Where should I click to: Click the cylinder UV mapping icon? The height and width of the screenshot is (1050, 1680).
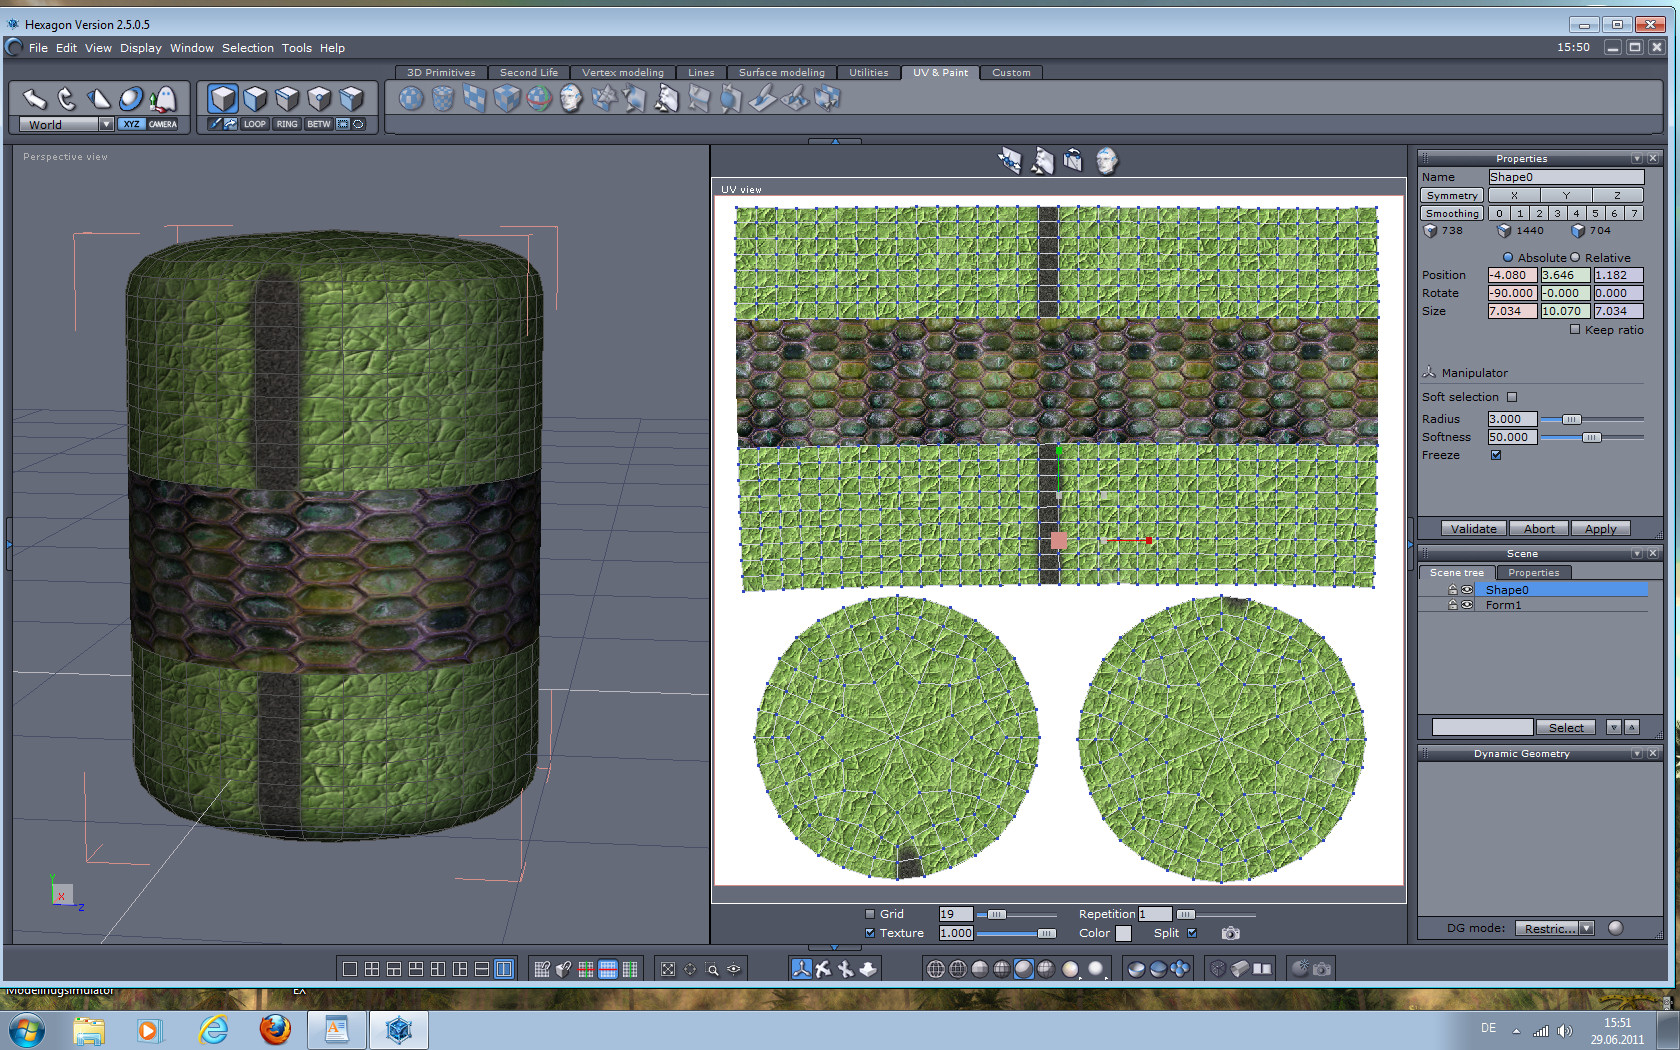[442, 98]
